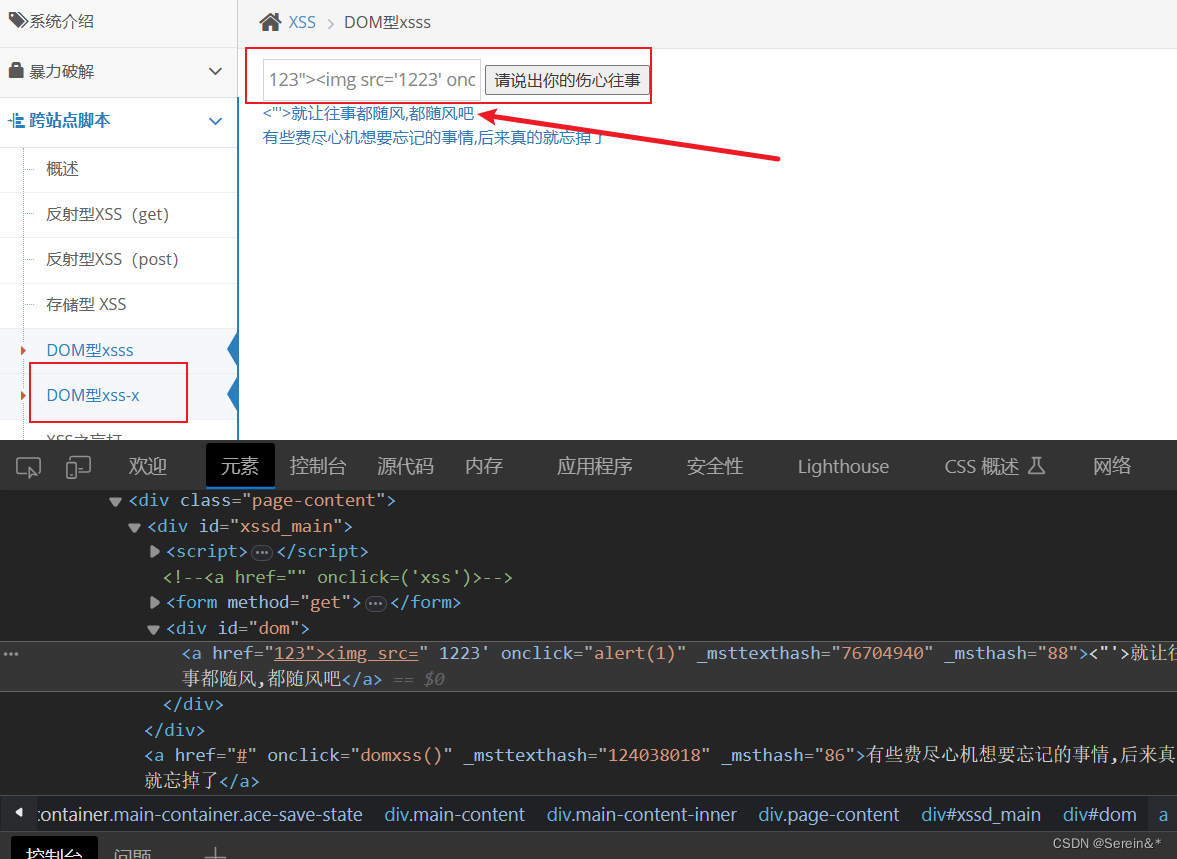
Task: Click the href link value 123"><img src=
Action: (346, 653)
